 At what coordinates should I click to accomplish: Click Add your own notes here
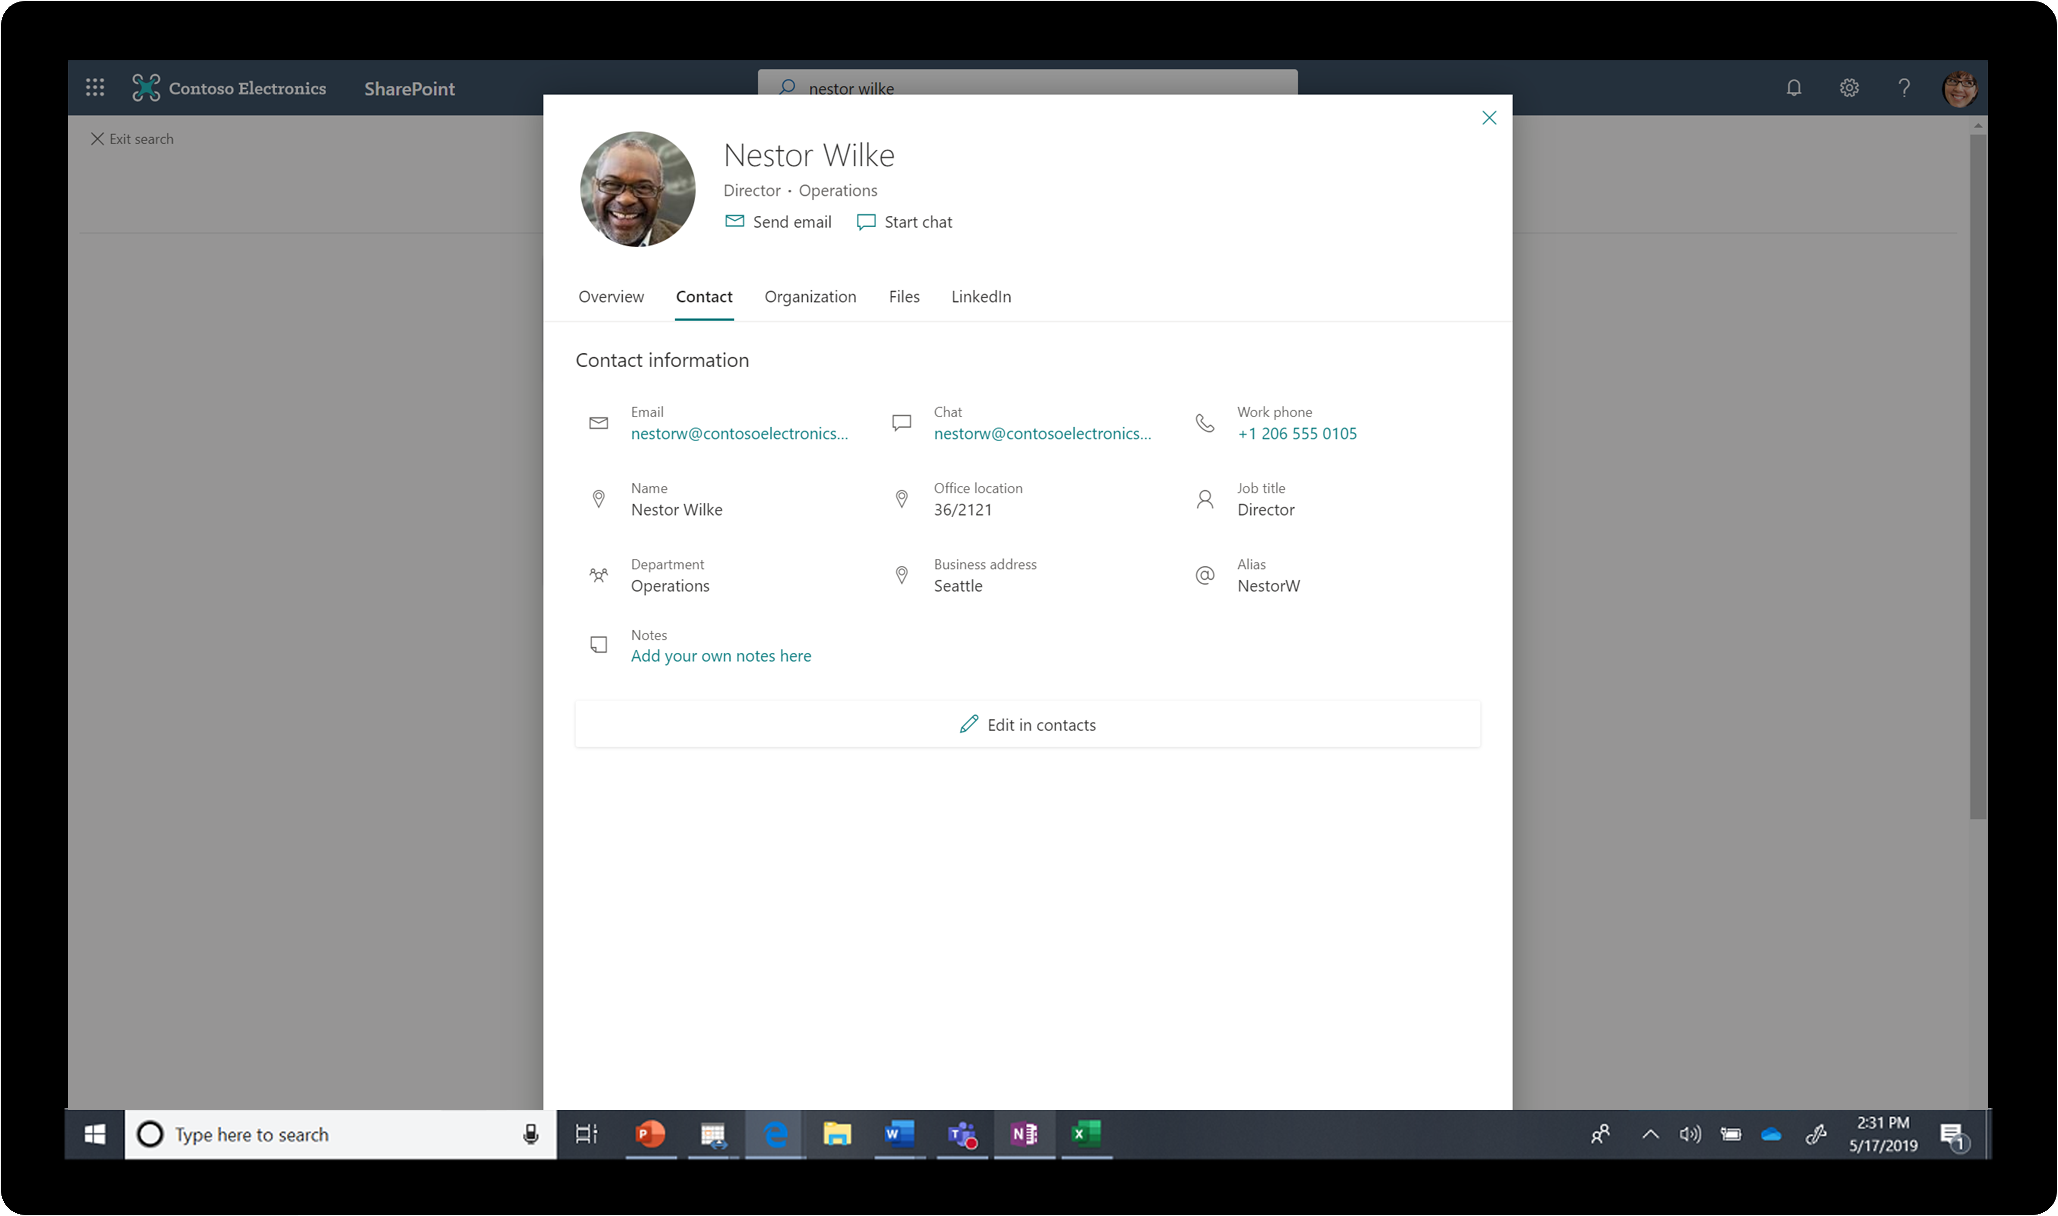tap(720, 656)
